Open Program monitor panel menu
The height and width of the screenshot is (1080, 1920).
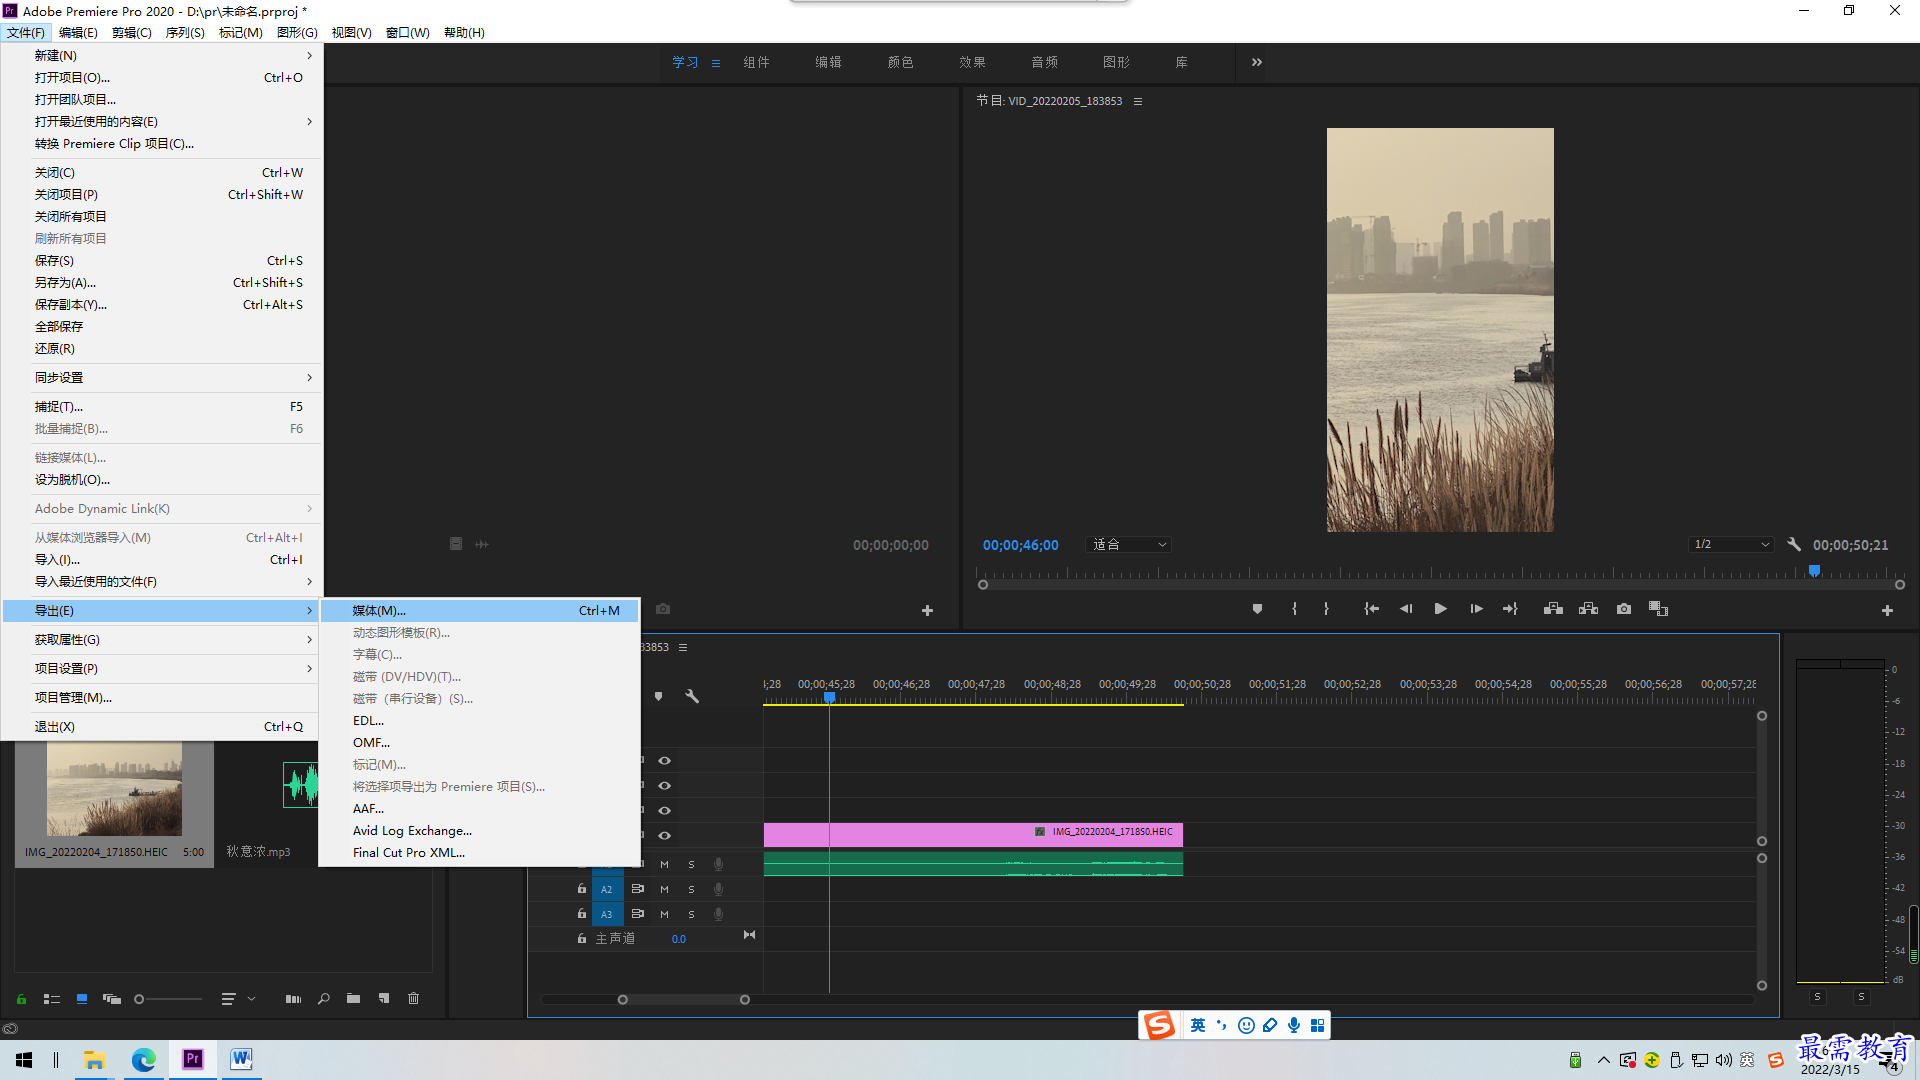(1138, 101)
